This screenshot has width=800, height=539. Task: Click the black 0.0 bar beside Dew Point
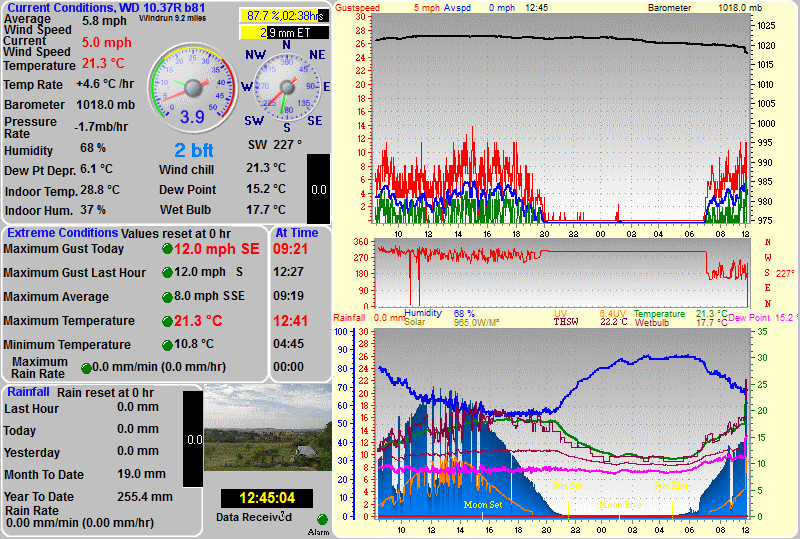pos(318,189)
